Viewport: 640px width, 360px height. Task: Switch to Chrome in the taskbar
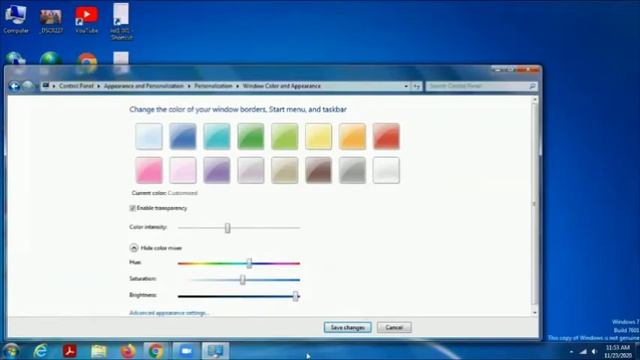[x=156, y=351]
